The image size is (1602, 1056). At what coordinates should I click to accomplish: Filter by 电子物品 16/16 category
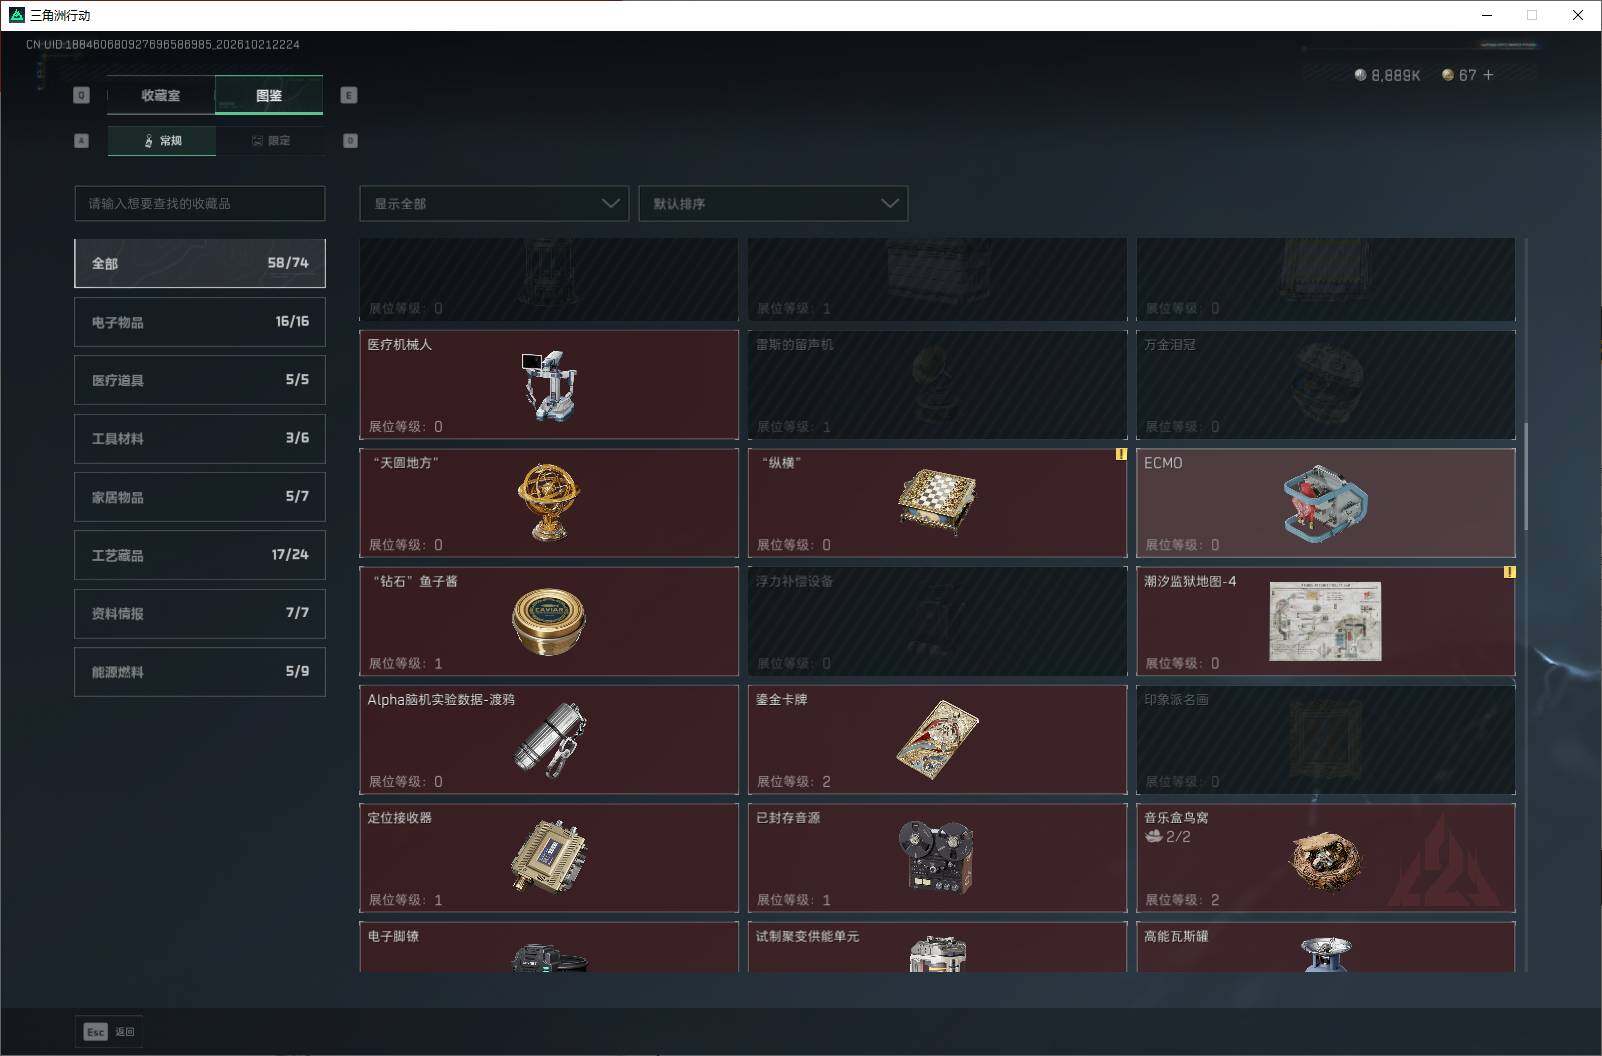point(200,322)
